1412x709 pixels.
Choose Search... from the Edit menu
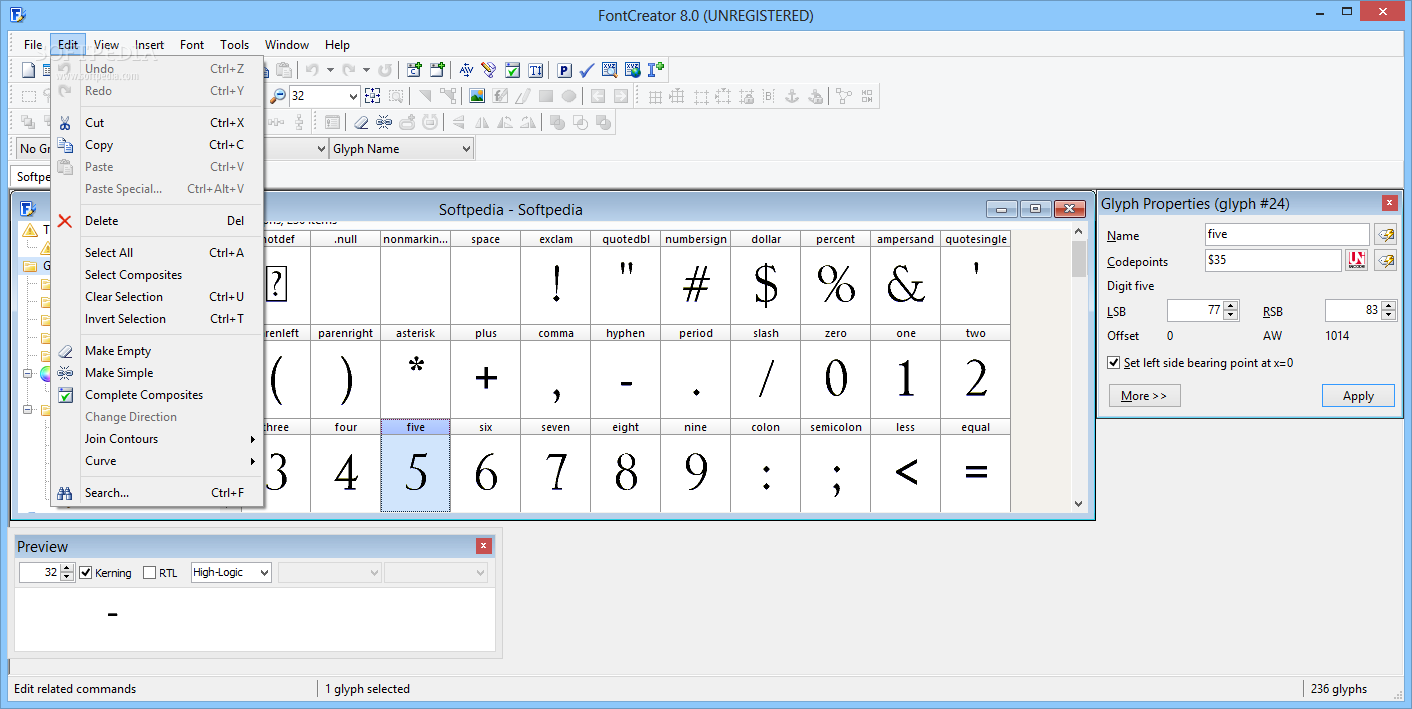(158, 493)
